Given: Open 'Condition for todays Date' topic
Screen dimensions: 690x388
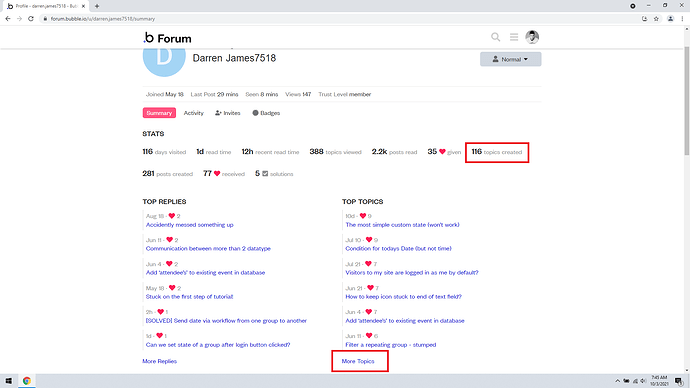Looking at the screenshot, I should click(398, 249).
